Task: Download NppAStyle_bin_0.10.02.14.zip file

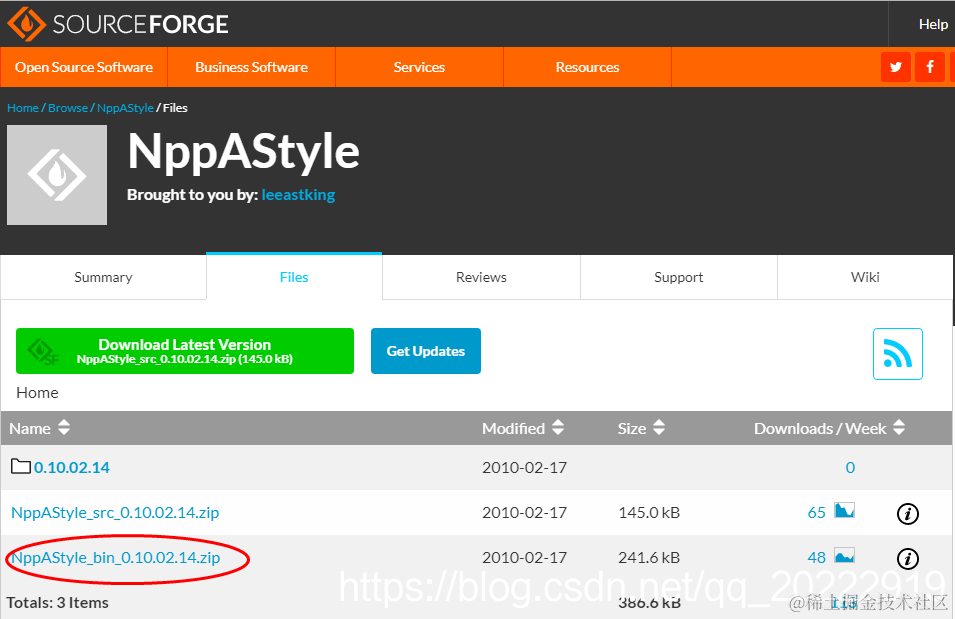Action: (x=116, y=557)
